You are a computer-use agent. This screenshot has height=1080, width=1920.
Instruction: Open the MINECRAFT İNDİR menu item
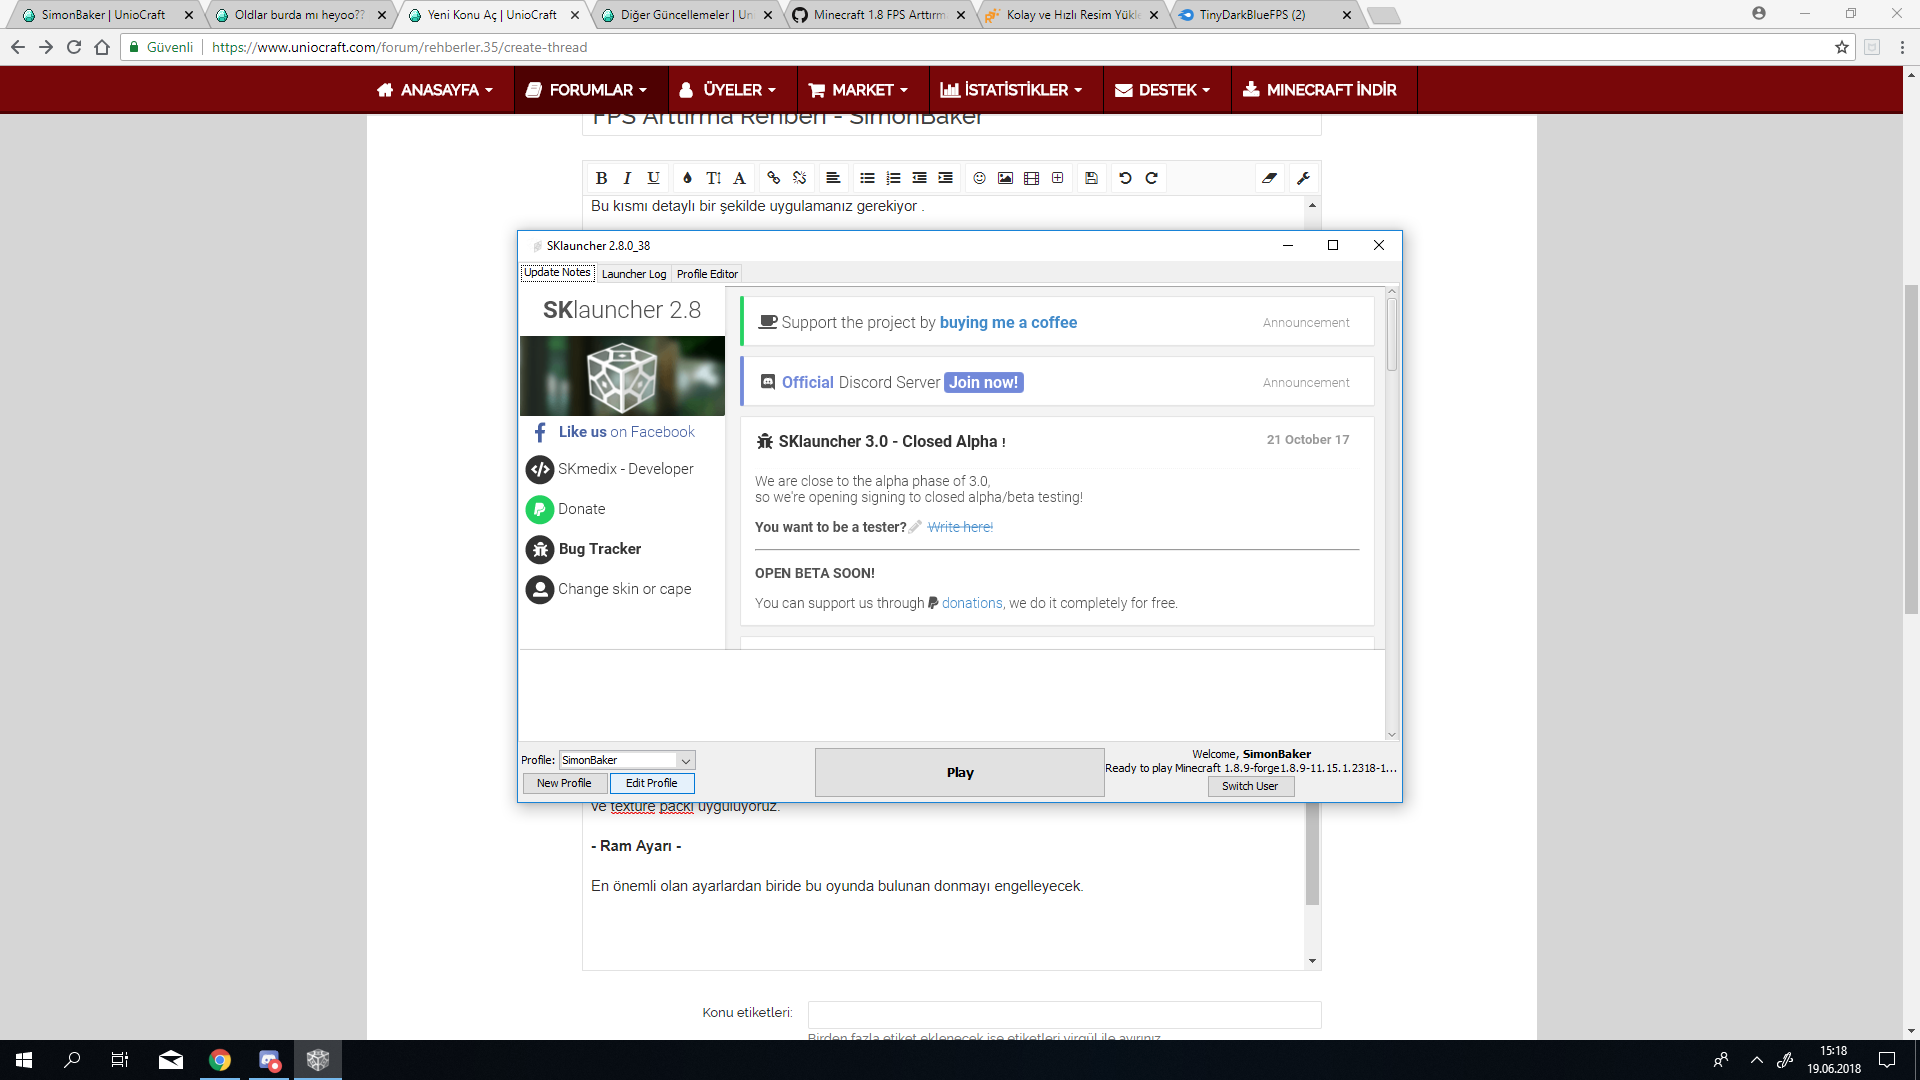click(x=1319, y=90)
